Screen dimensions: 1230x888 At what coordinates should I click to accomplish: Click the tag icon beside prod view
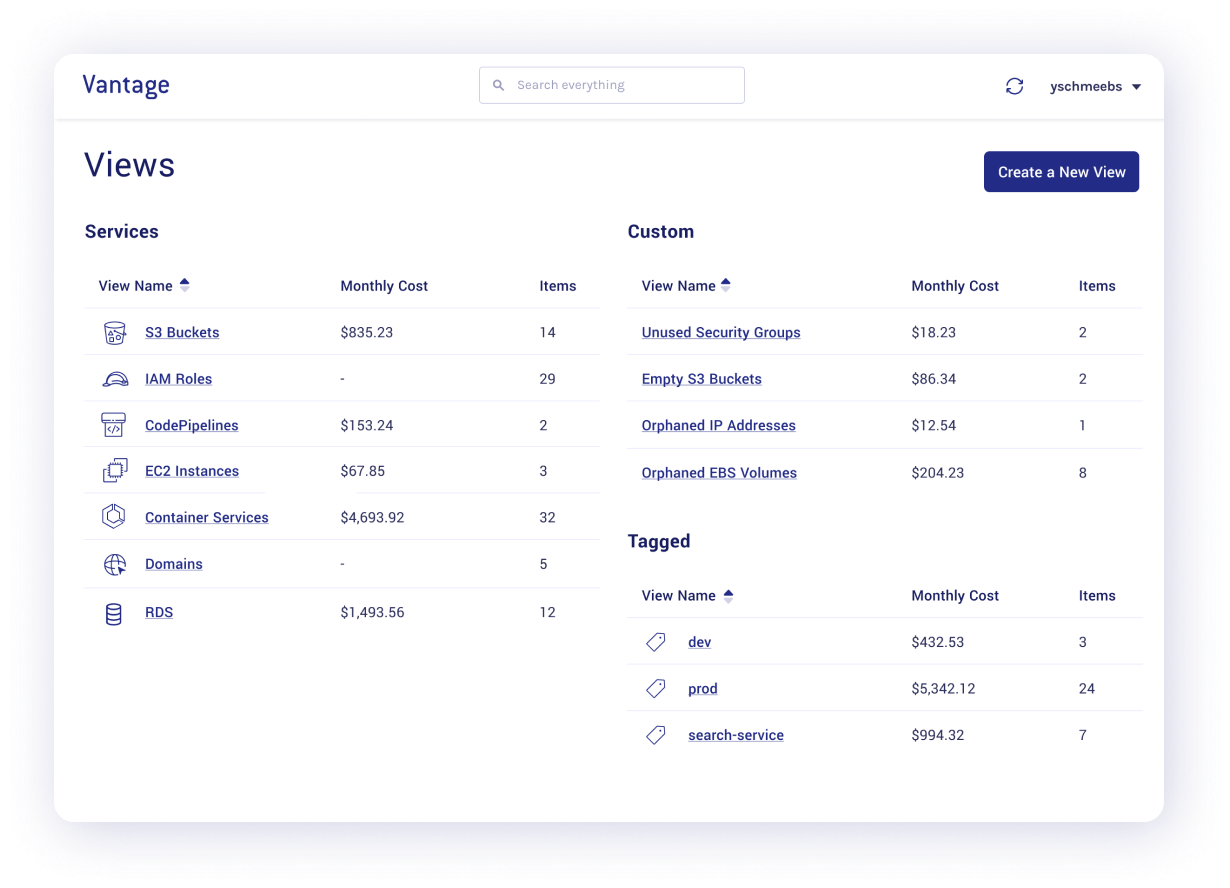tap(655, 688)
